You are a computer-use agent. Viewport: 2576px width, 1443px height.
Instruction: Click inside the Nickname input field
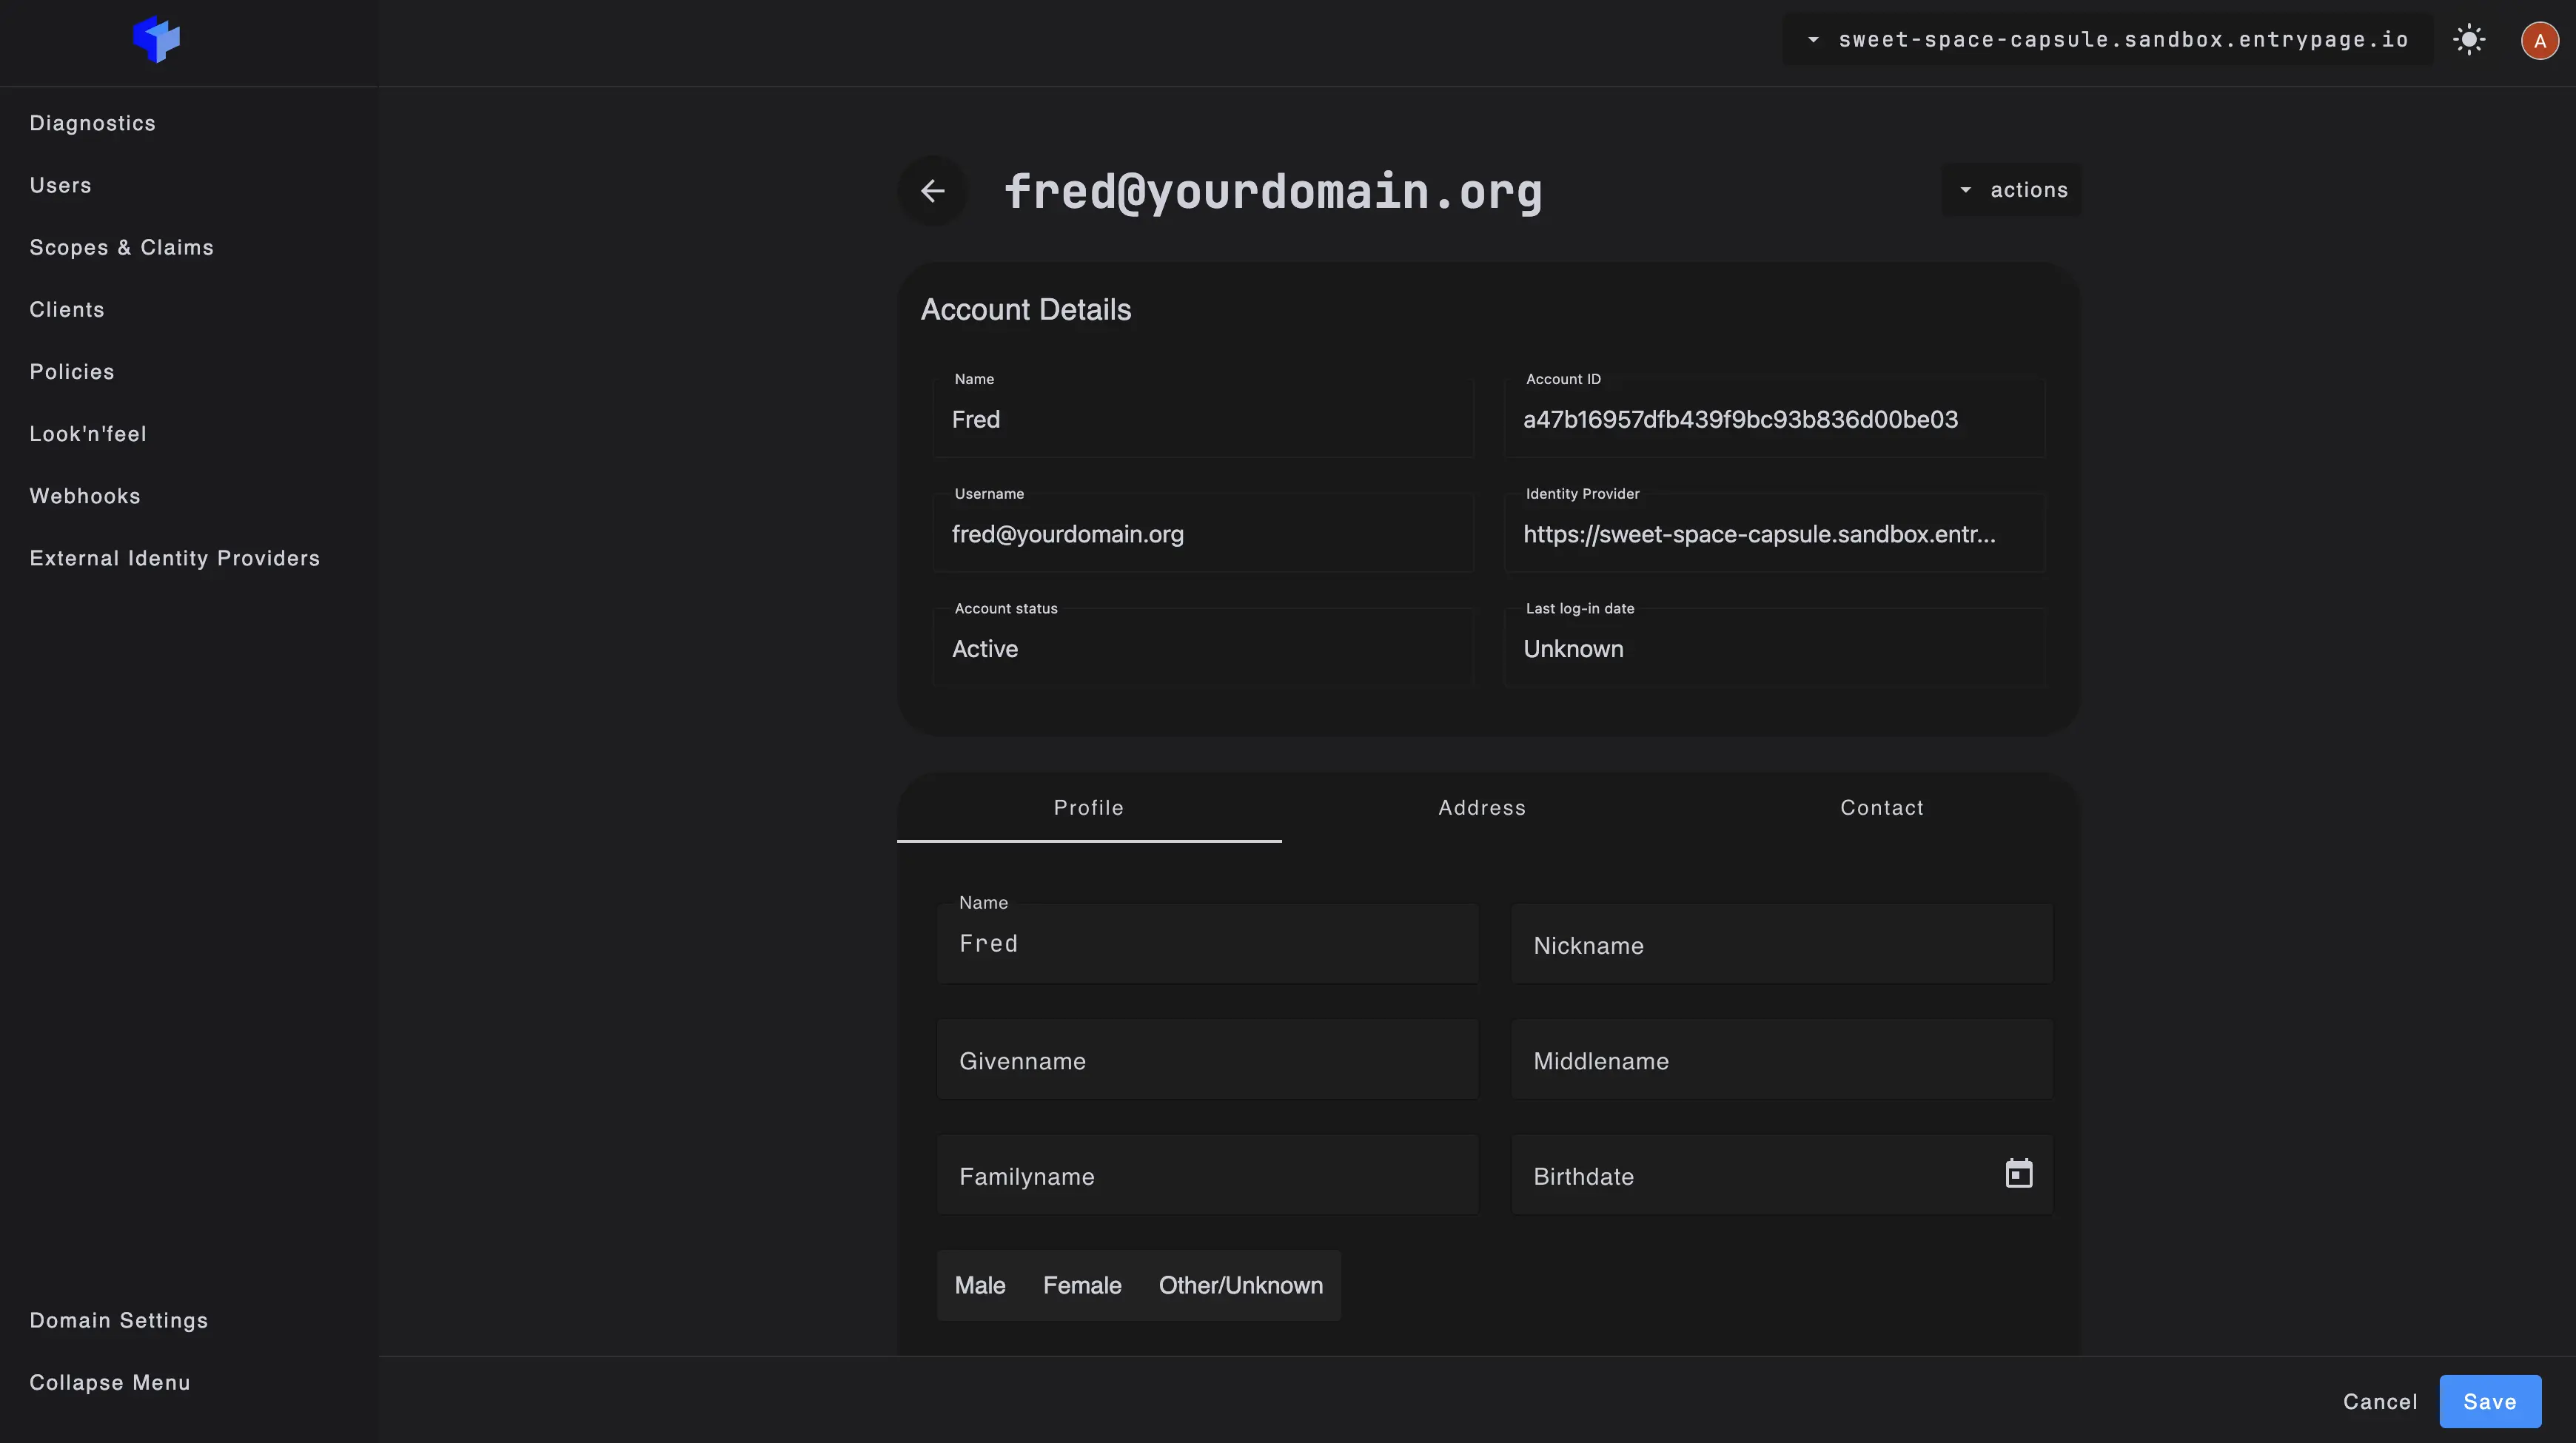click(1780, 944)
